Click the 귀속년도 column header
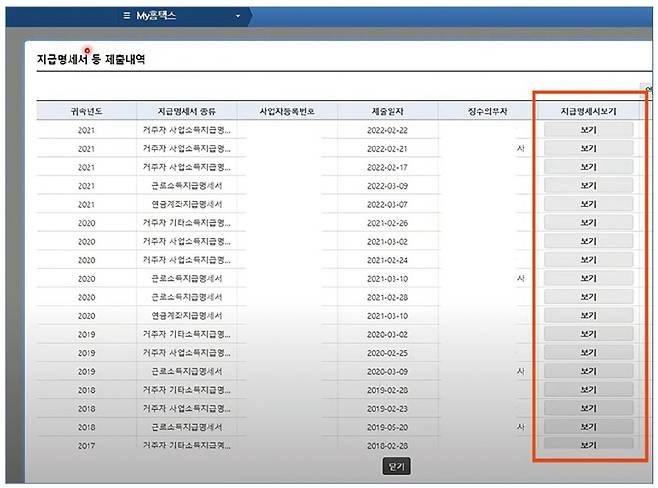Viewport: 658px width, 488px height. (x=86, y=111)
